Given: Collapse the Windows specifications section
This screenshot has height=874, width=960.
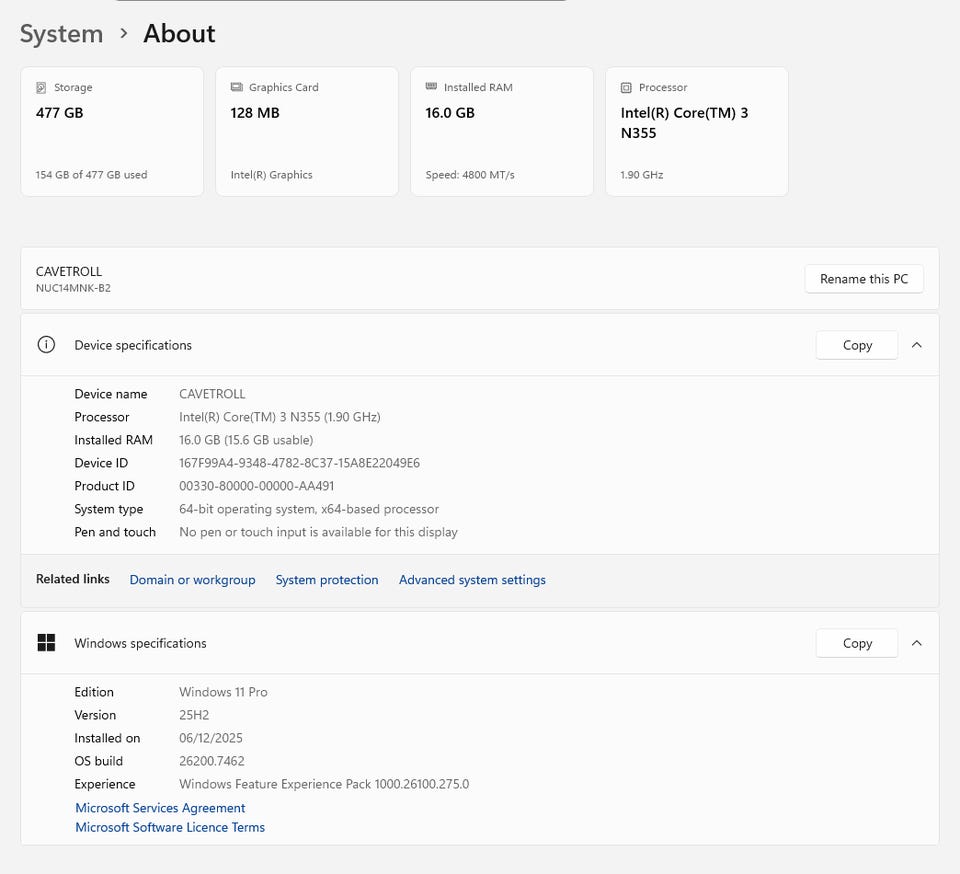Looking at the screenshot, I should pos(917,643).
